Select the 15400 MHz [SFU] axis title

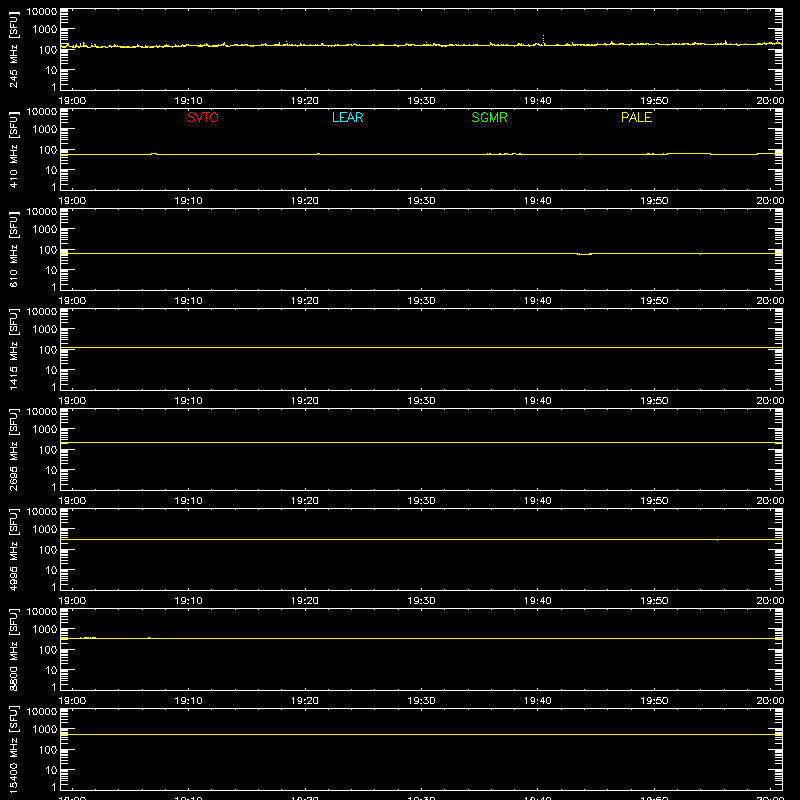[x=14, y=749]
